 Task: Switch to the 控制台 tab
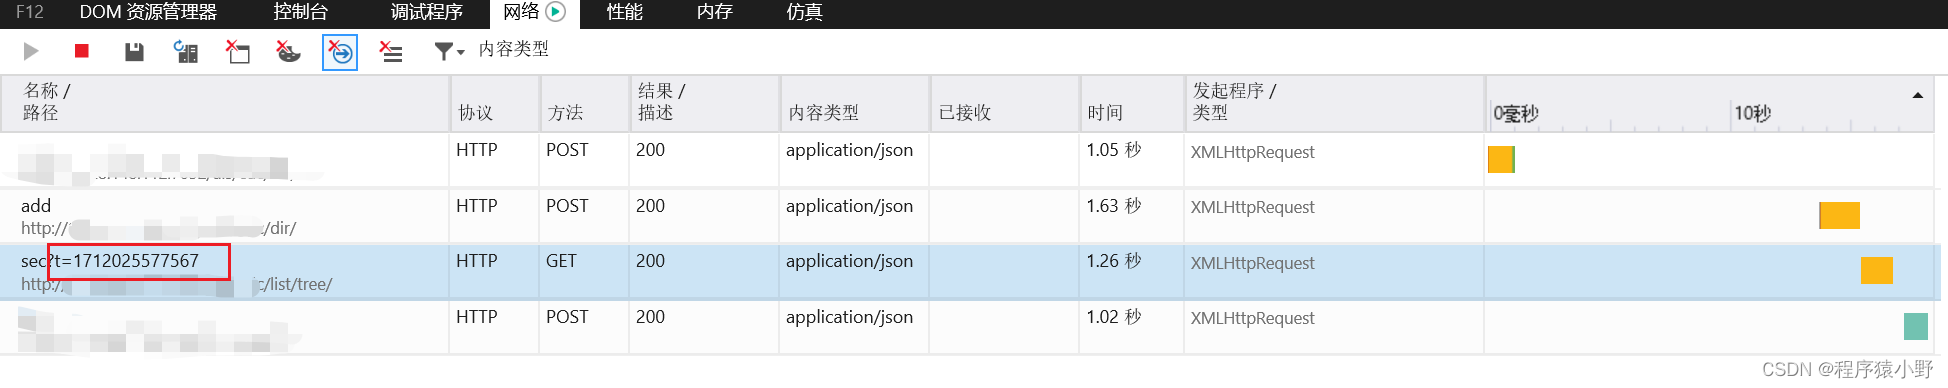pyautogui.click(x=301, y=12)
